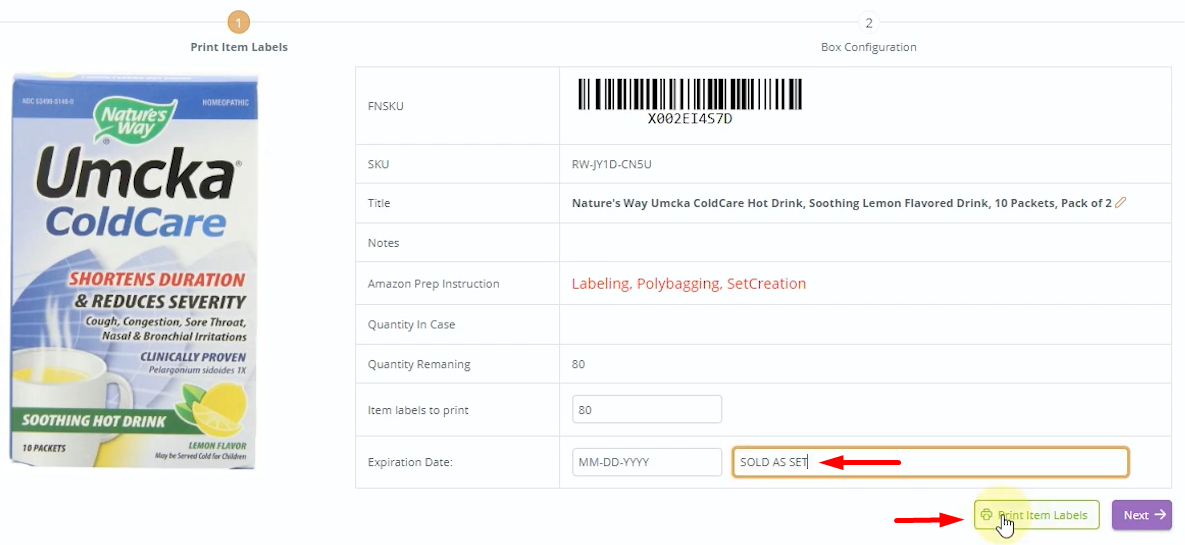
Task: Click the SKU value RW-JY1D-CN5U
Action: point(611,163)
